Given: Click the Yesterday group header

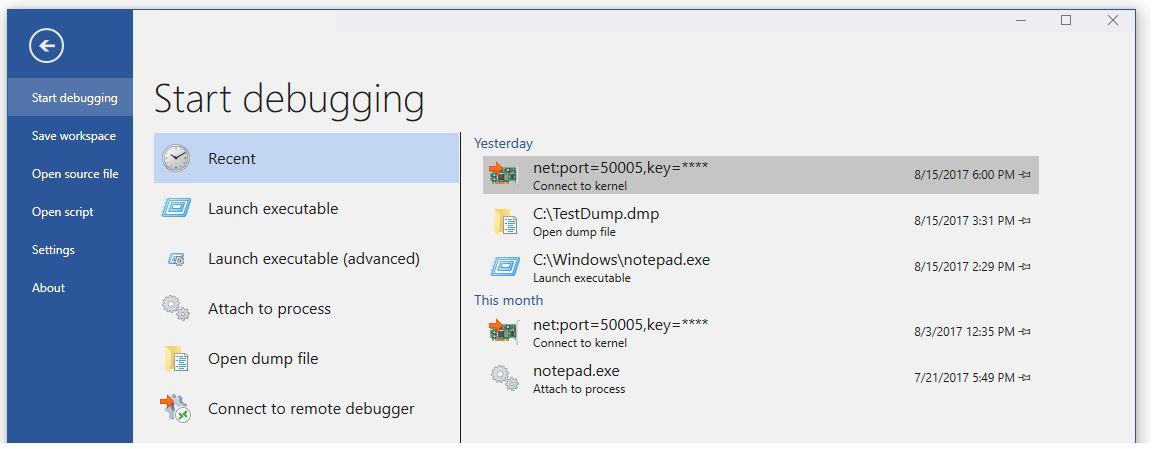Looking at the screenshot, I should (x=503, y=143).
